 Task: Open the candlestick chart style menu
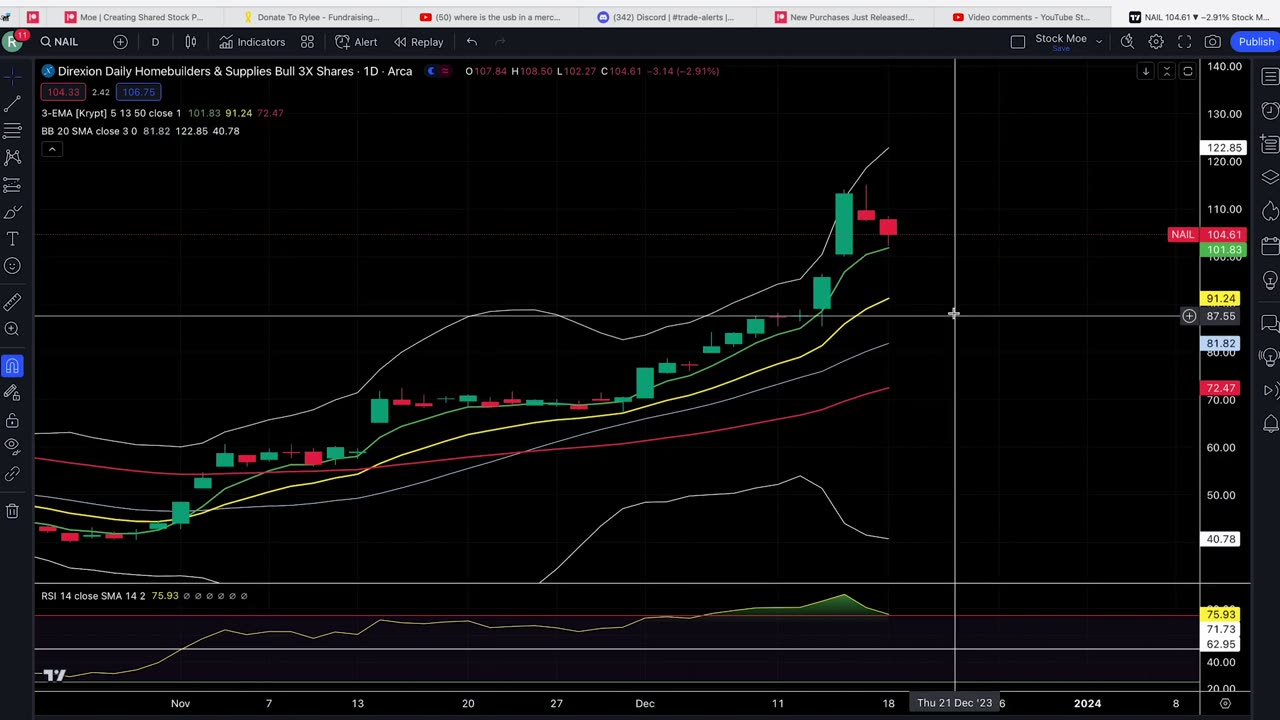point(190,42)
